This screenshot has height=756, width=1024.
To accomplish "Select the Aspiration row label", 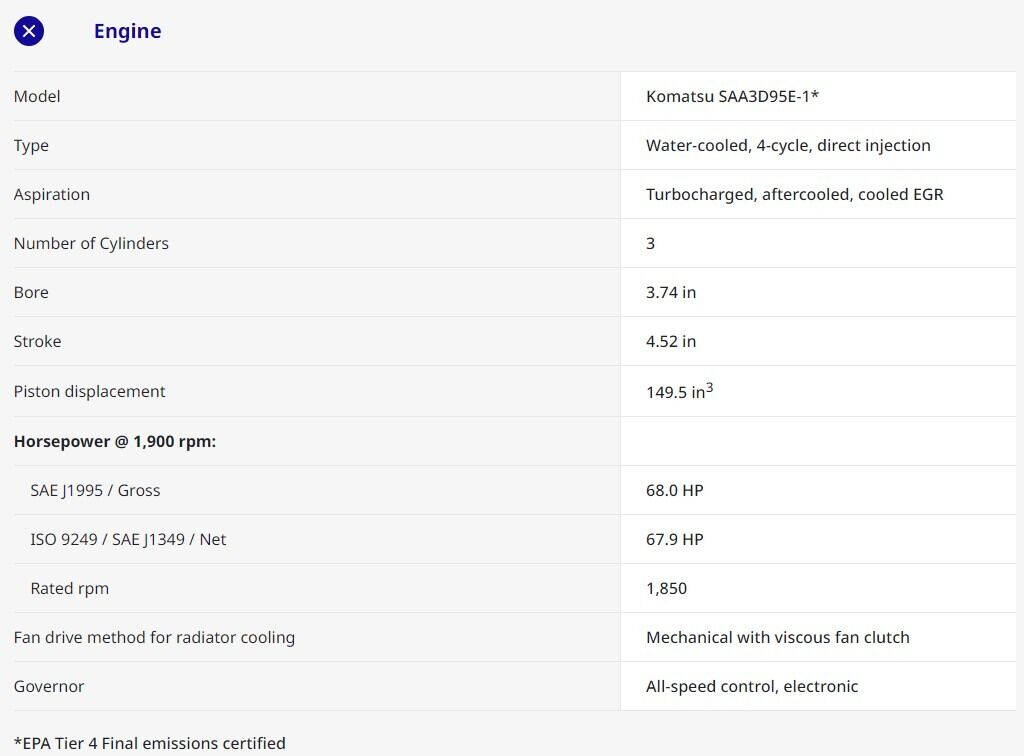I will coord(52,194).
